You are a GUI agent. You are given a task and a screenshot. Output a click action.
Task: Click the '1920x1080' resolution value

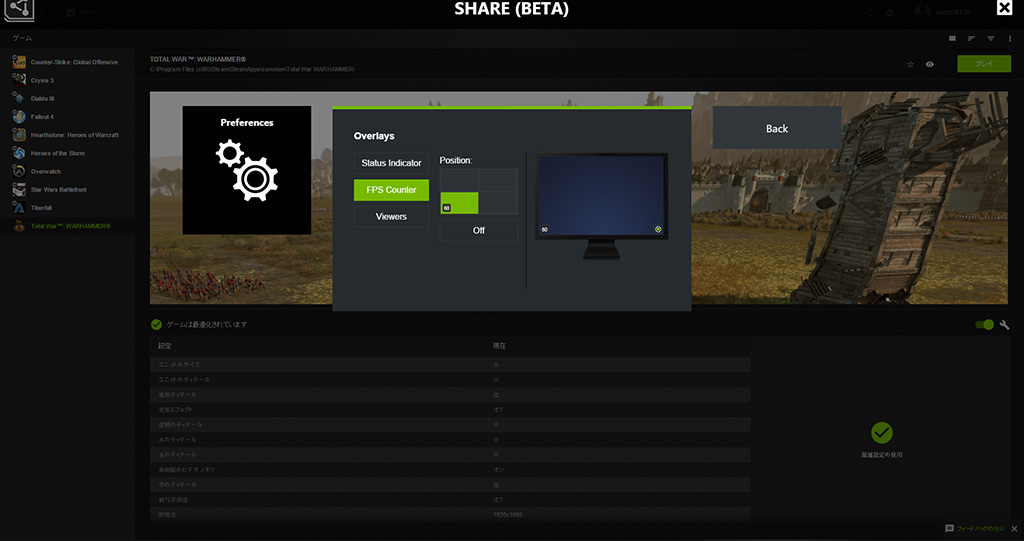pyautogui.click(x=508, y=515)
